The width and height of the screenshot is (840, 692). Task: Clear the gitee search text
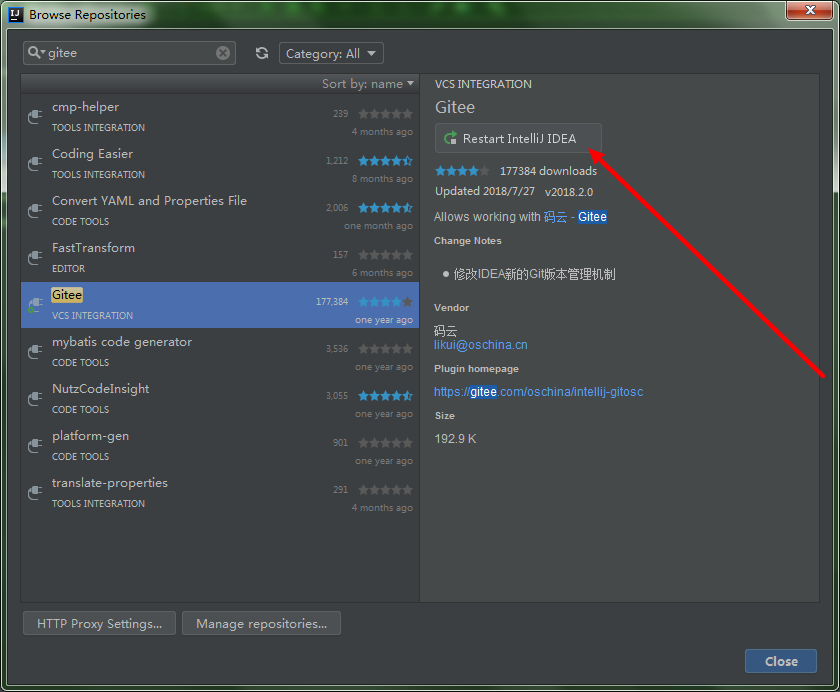223,53
